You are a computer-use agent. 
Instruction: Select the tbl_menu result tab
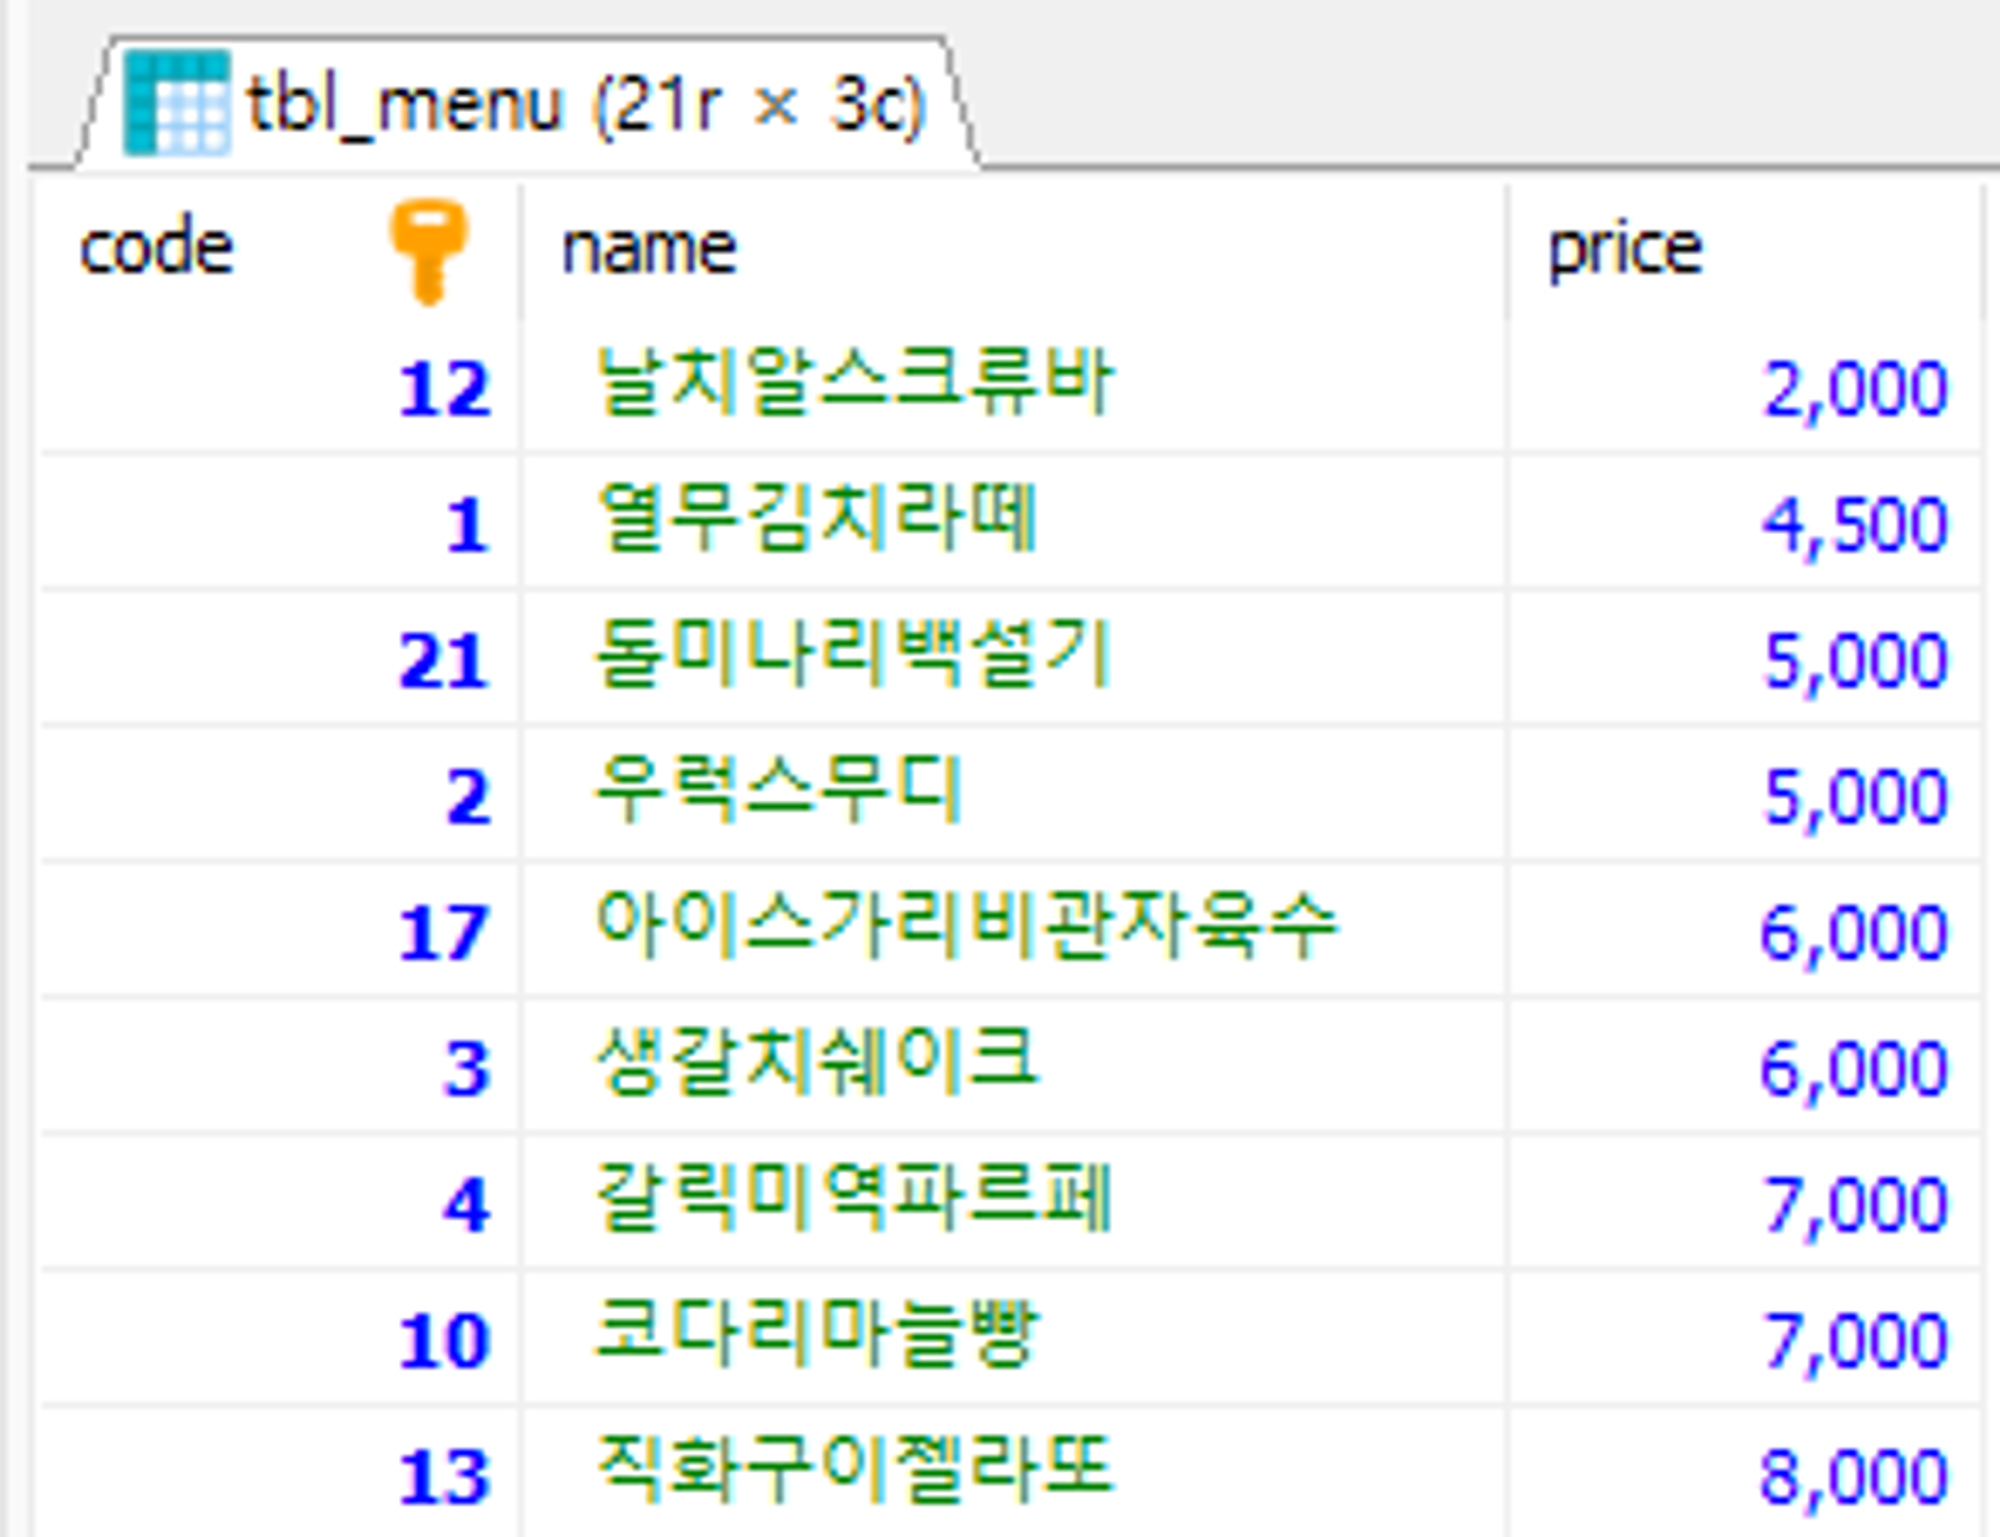point(585,106)
